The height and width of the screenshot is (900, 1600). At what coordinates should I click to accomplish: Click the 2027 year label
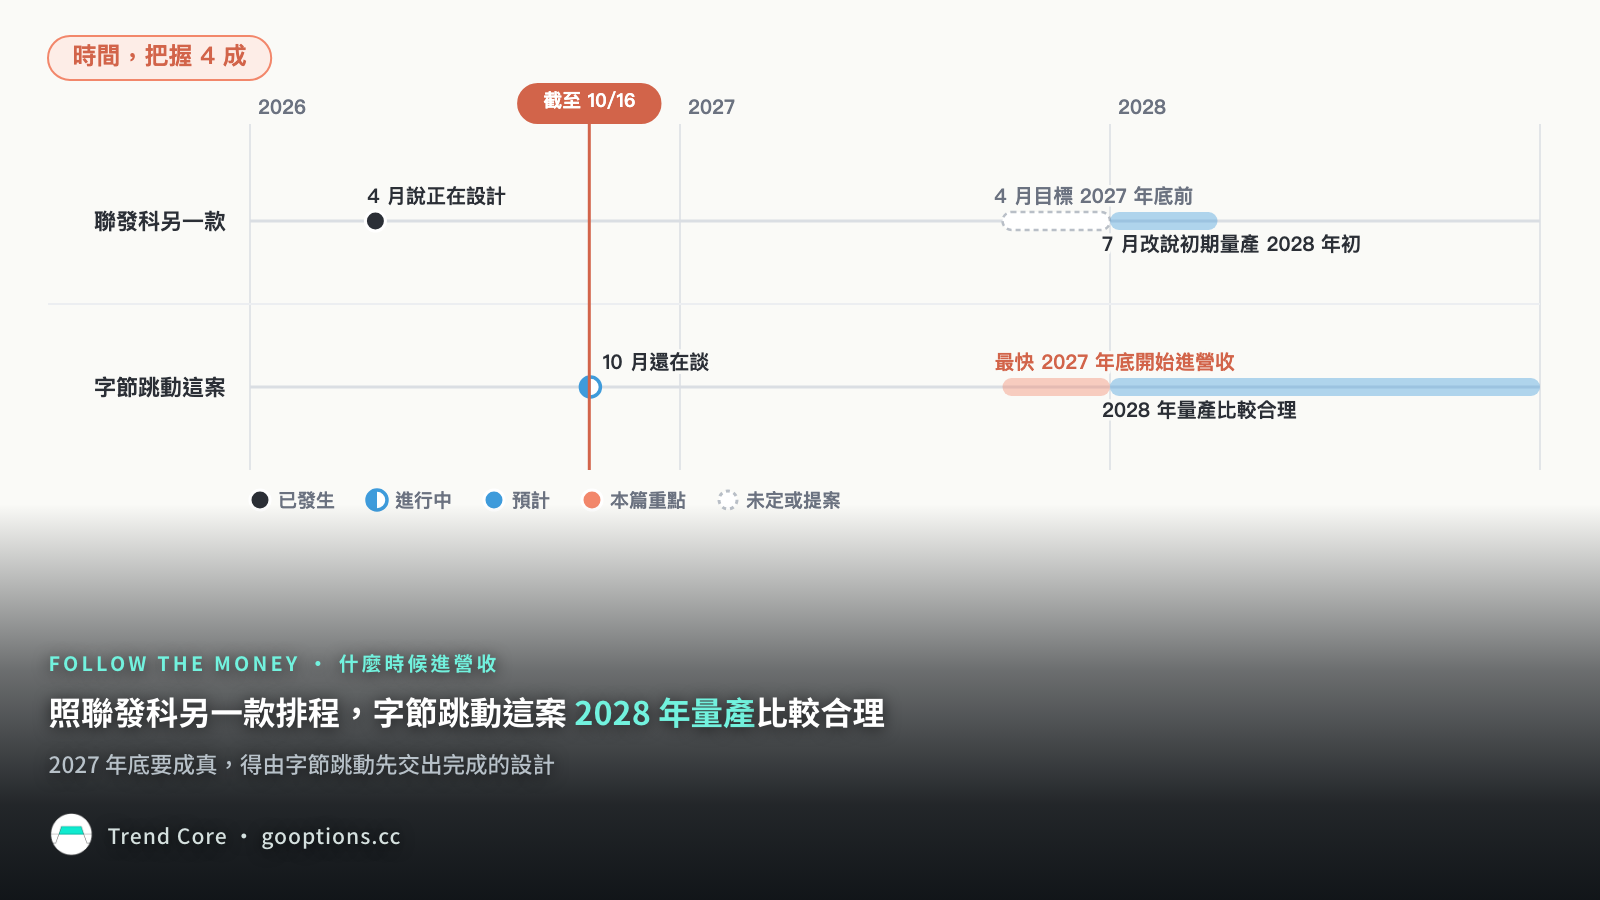tap(711, 107)
